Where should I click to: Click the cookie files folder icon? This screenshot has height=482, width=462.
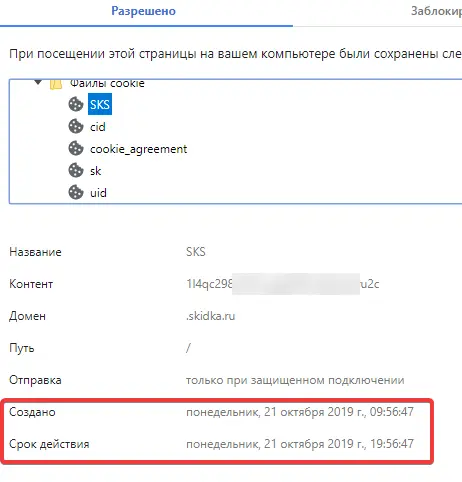(x=56, y=84)
